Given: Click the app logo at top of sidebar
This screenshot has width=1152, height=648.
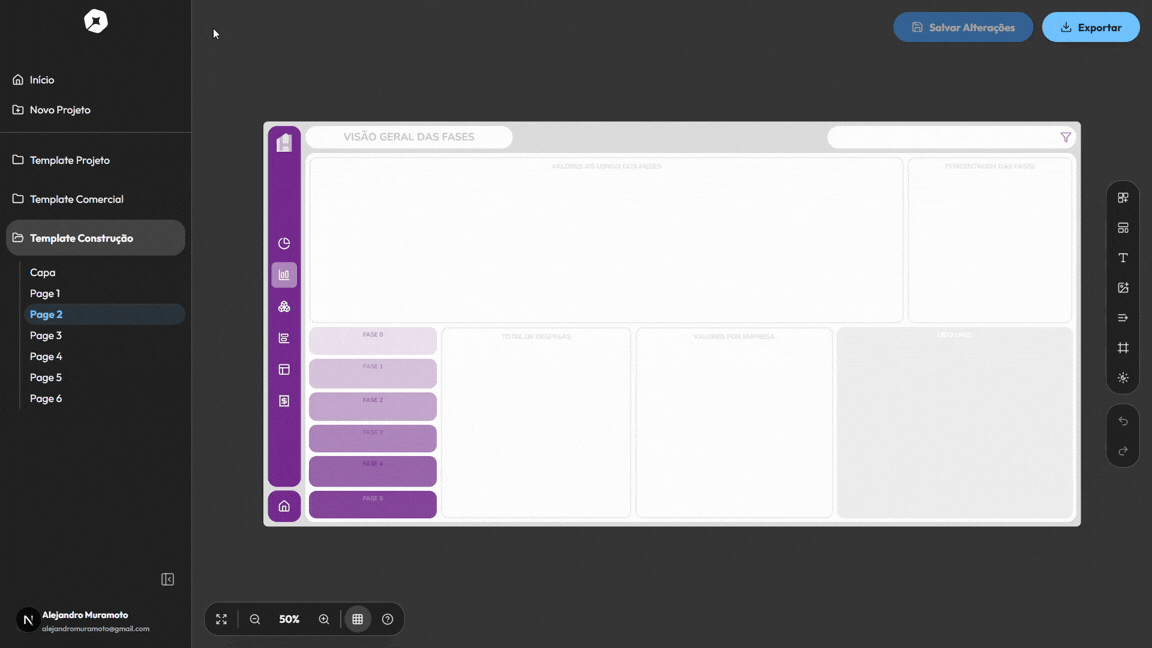Looking at the screenshot, I should [x=96, y=21].
